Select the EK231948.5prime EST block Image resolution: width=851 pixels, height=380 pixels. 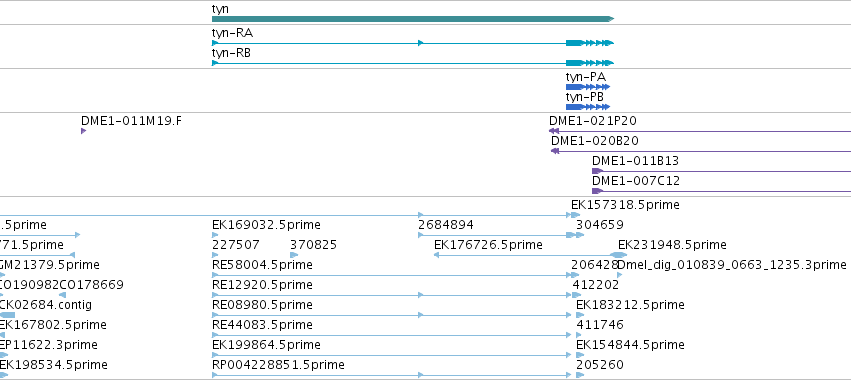(x=618, y=255)
